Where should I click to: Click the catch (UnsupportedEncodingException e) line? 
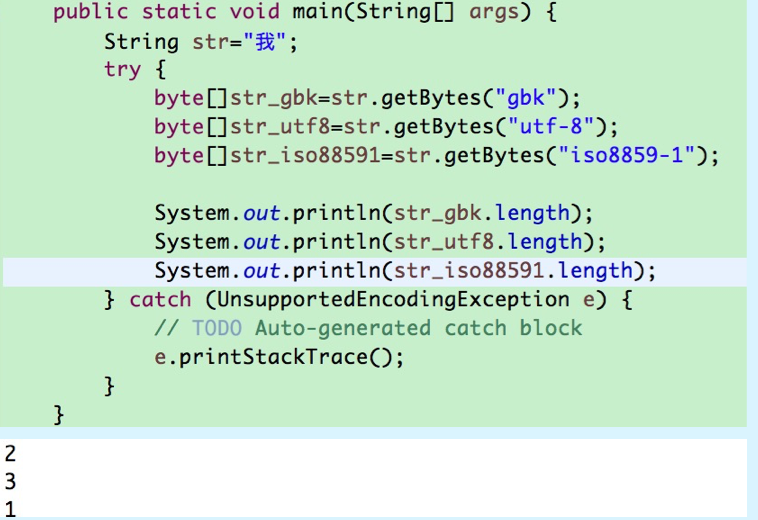[x=368, y=300]
